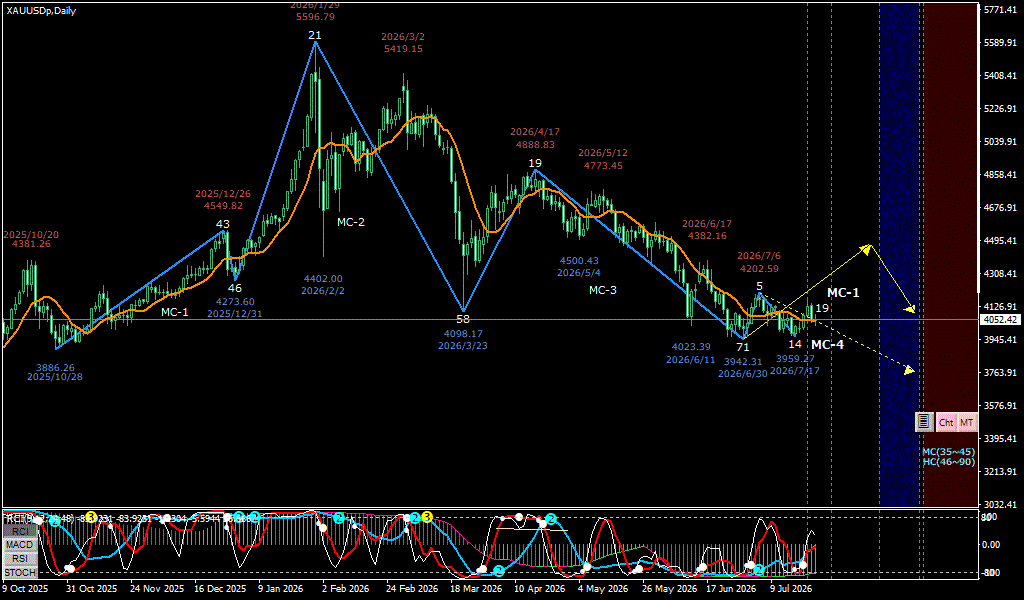Click the 5596.79 peak price label

pyautogui.click(x=315, y=16)
